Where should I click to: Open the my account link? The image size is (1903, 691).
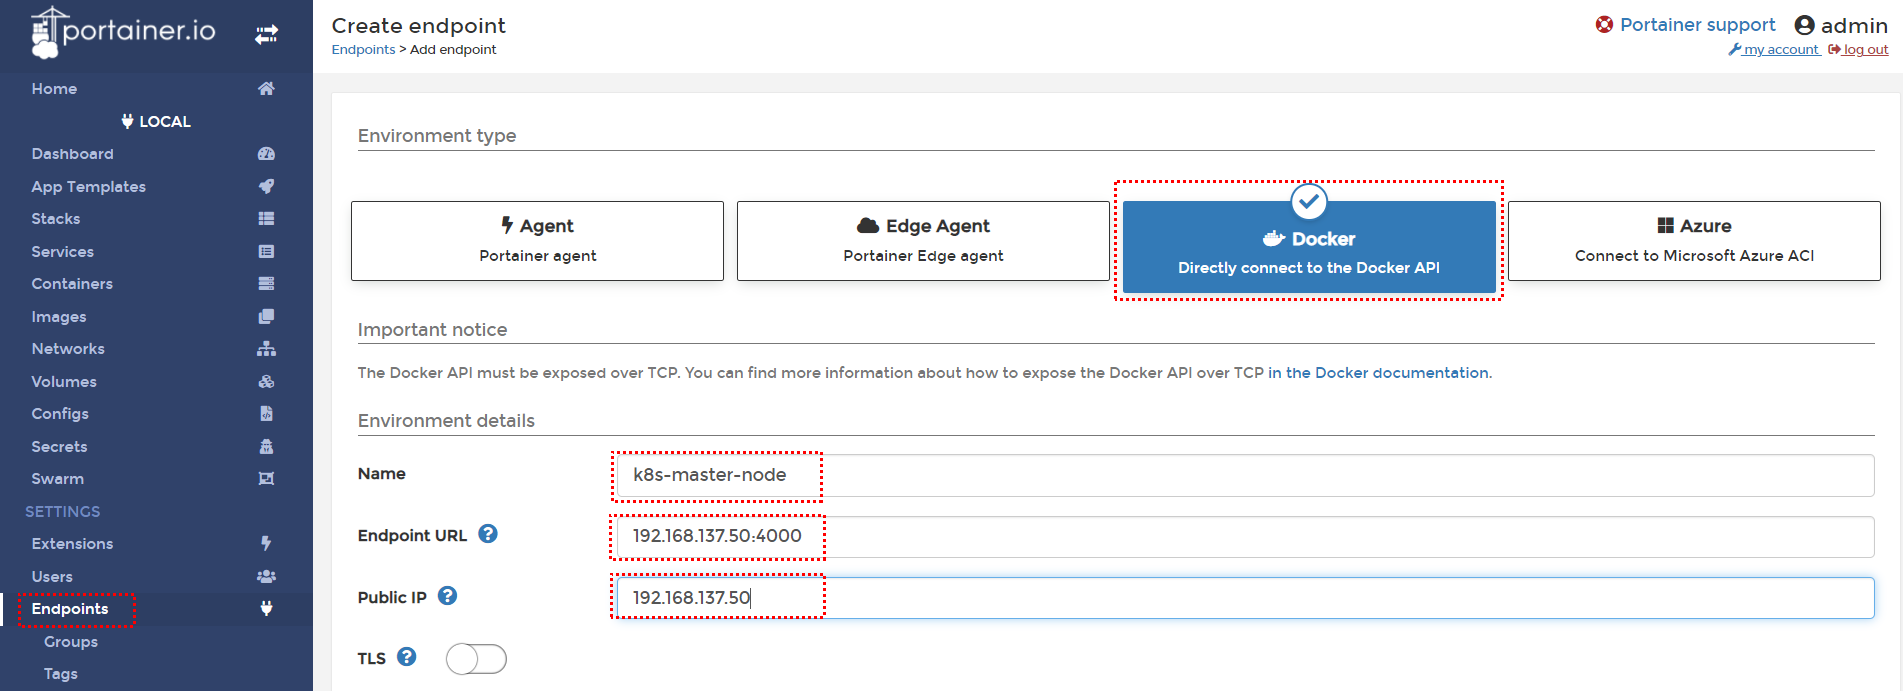1774,50
